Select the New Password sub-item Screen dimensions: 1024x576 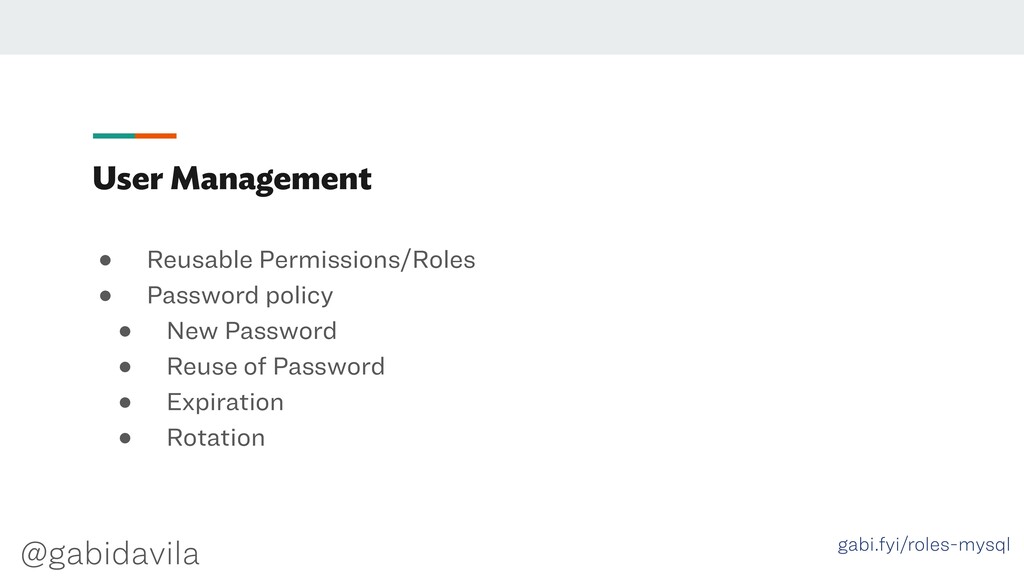pos(251,331)
